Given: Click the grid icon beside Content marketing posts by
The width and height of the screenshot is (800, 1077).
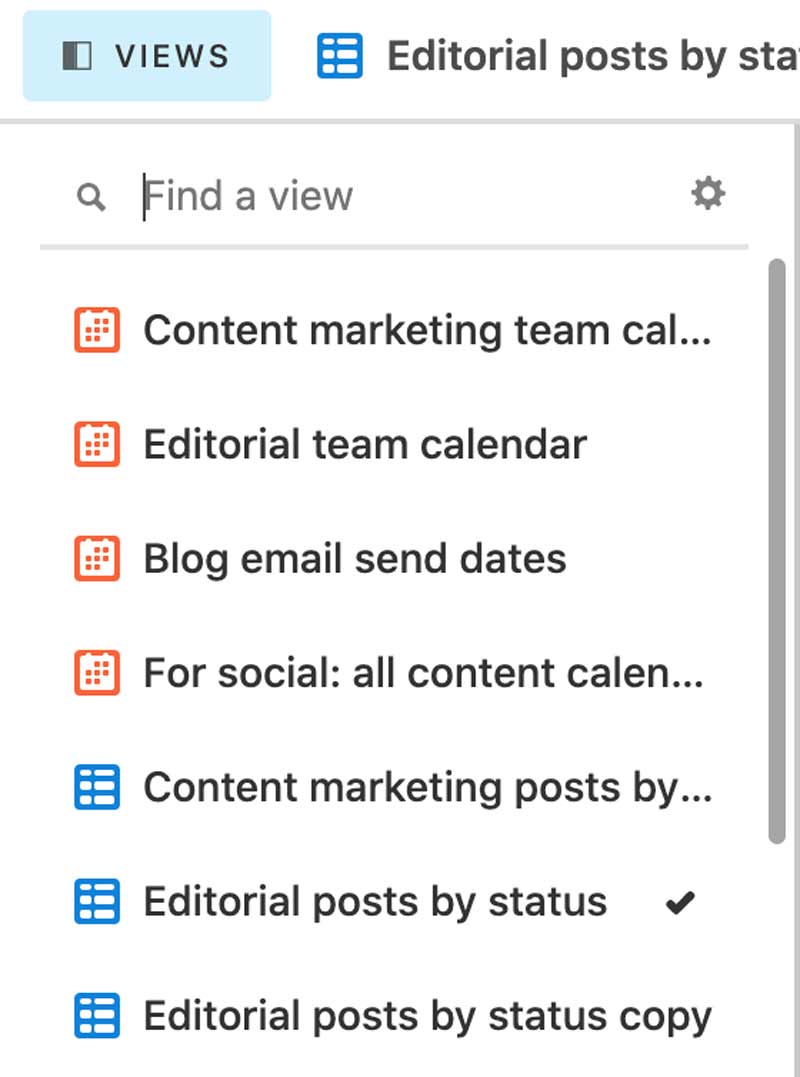Looking at the screenshot, I should [97, 787].
